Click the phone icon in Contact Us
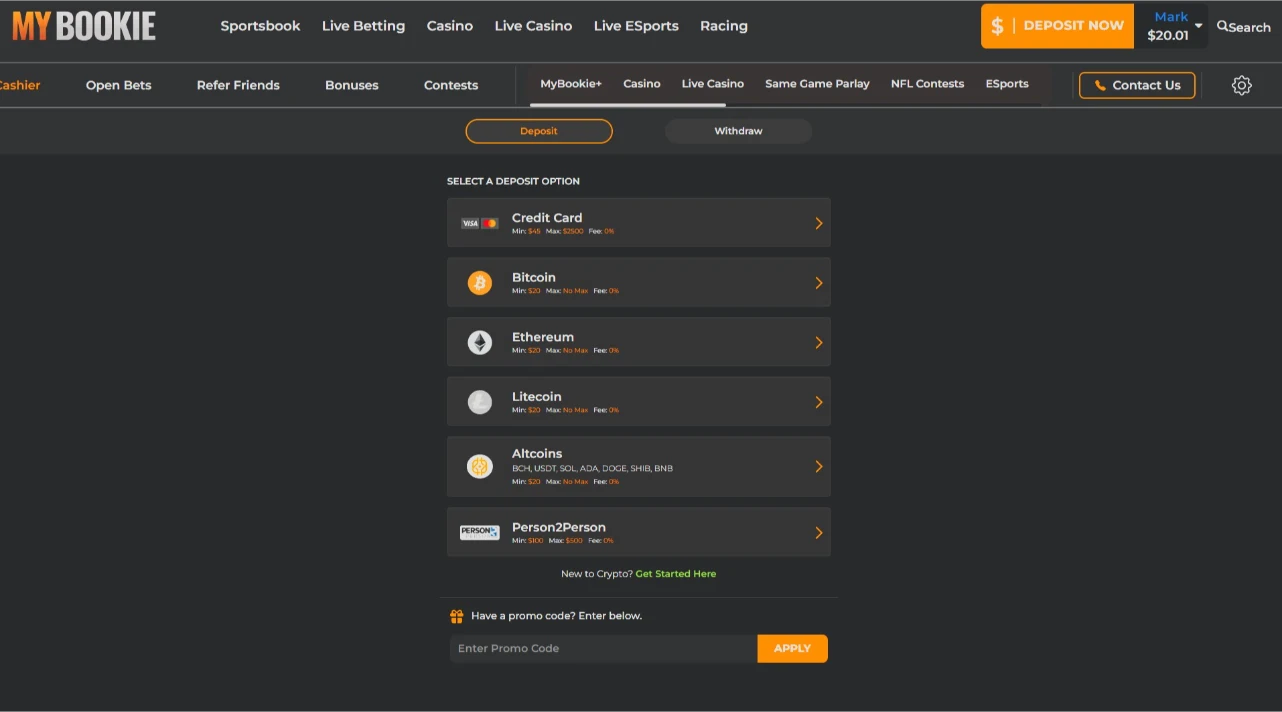Image resolution: width=1282 pixels, height=712 pixels. click(x=1101, y=85)
